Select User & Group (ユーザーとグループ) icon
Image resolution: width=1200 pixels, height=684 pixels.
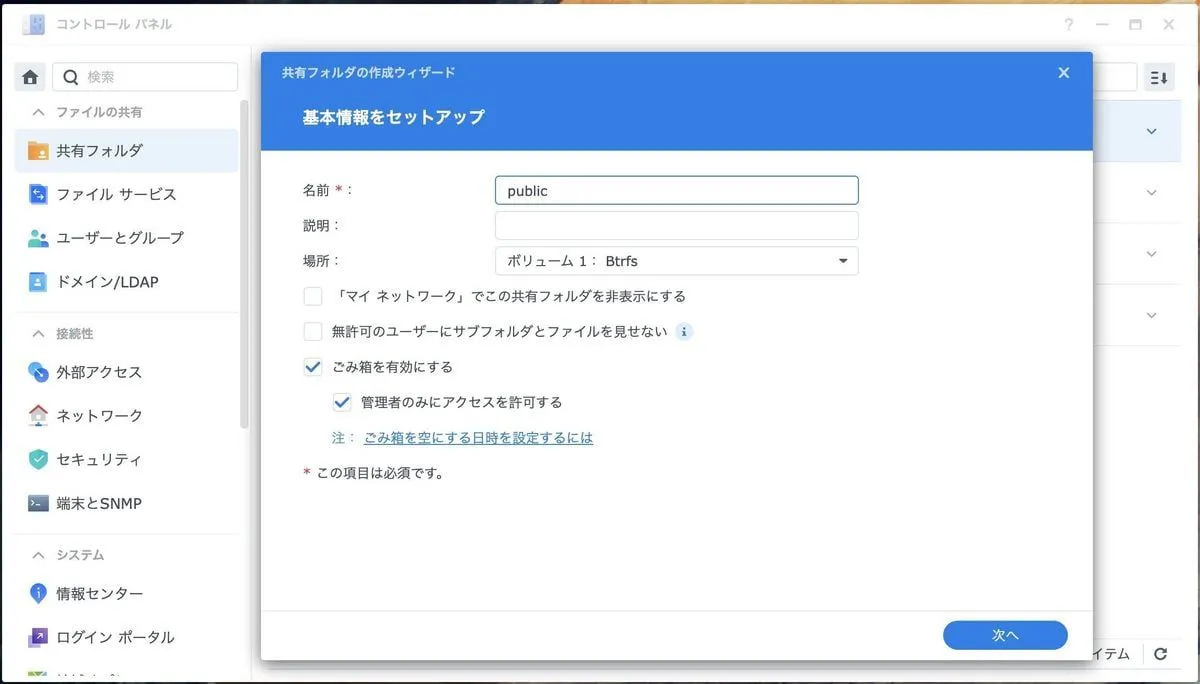click(38, 238)
